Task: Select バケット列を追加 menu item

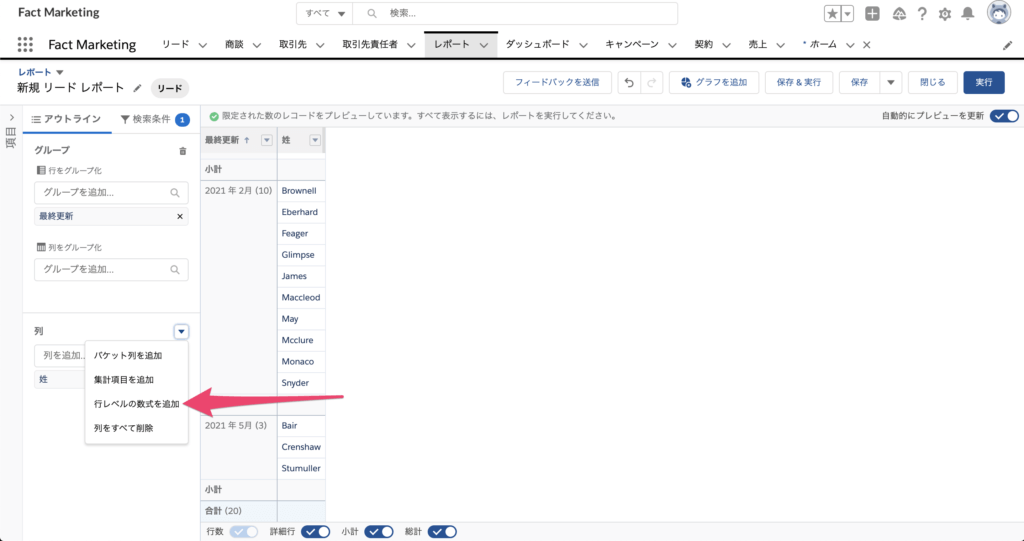Action: 136,355
